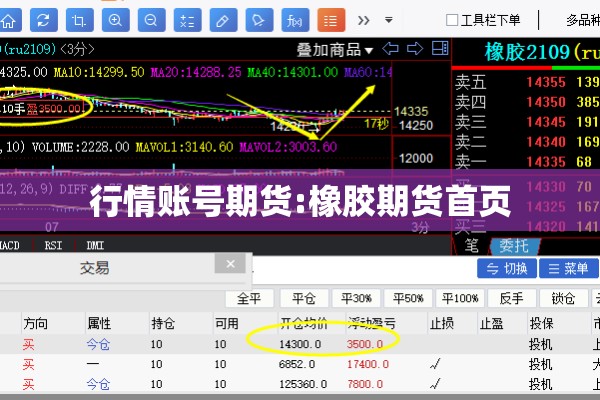Click the MA20:14288.25 indicator label
The image size is (600, 400).
pos(196,72)
